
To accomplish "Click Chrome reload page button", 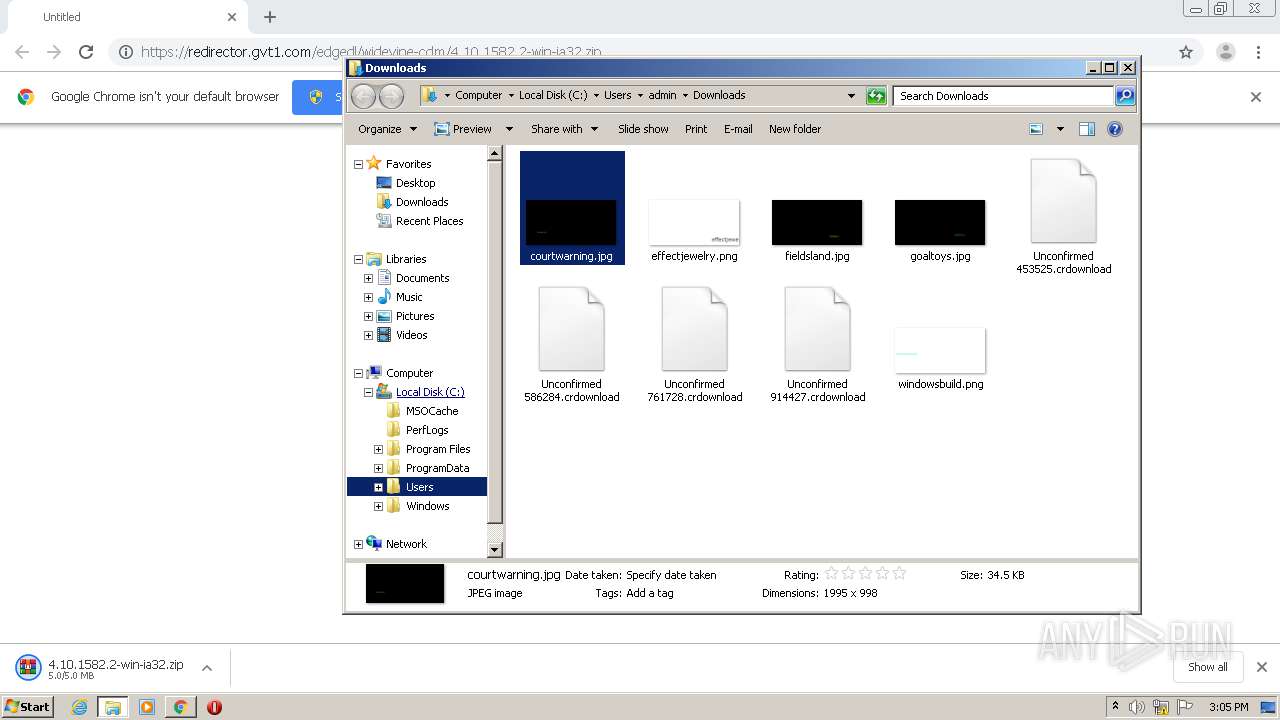I will 86,52.
